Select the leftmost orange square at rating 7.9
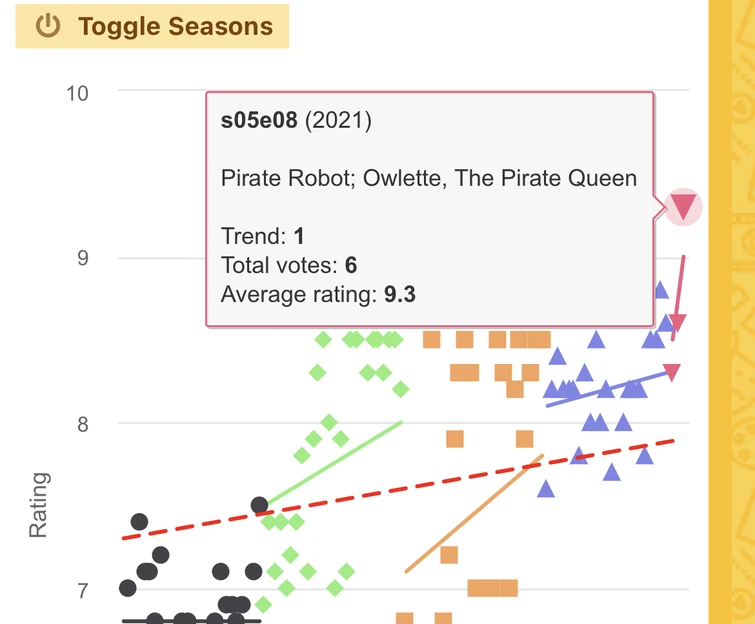This screenshot has width=755, height=624. pyautogui.click(x=455, y=439)
